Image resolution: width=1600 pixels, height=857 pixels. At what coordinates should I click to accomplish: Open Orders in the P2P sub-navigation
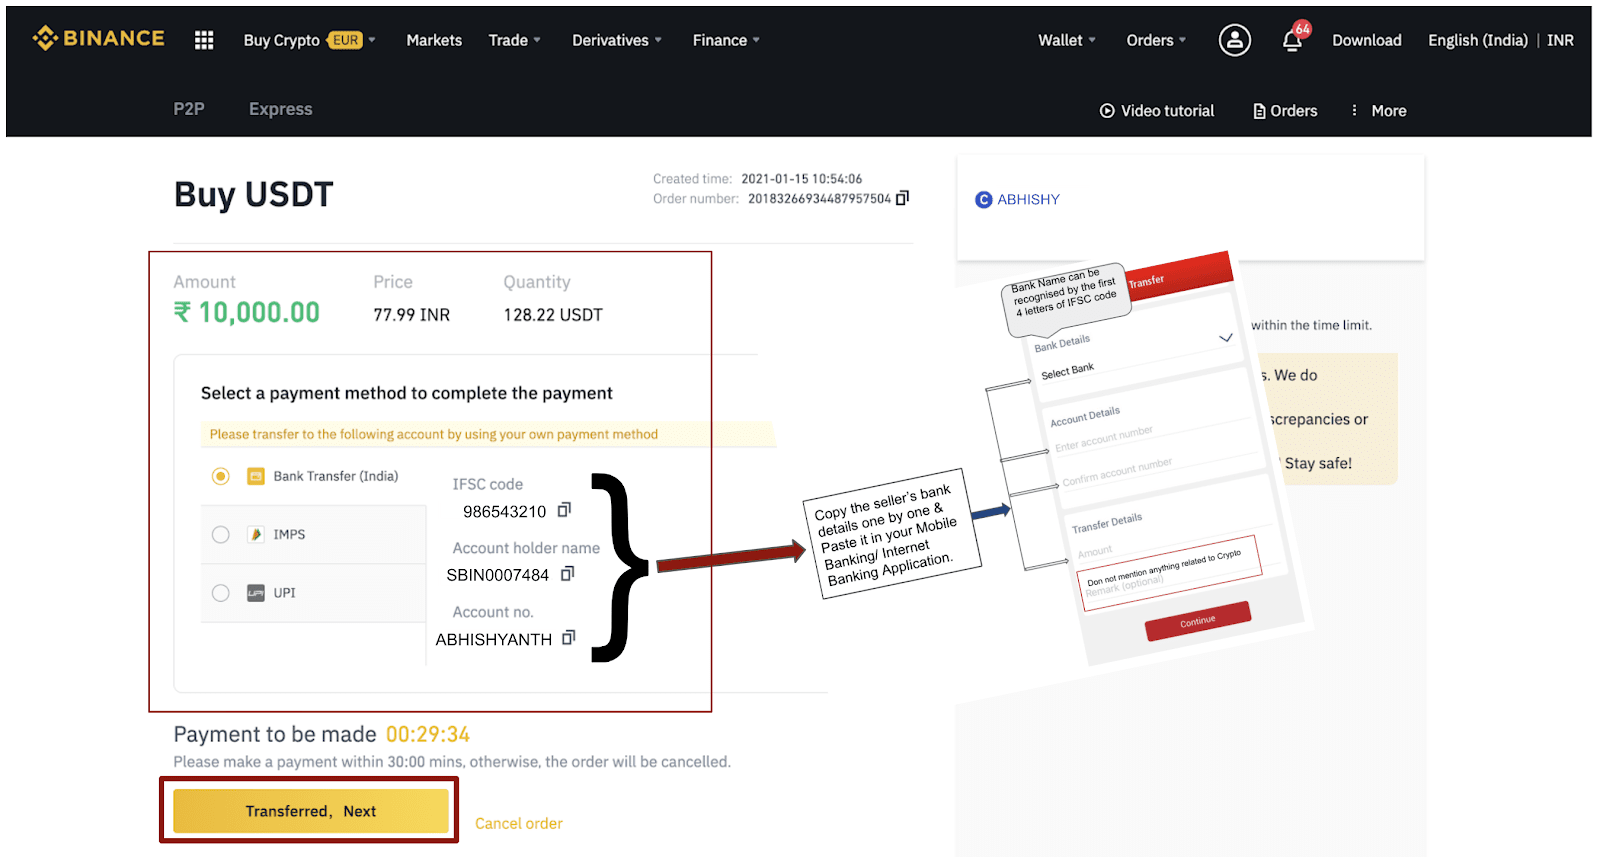(1293, 111)
